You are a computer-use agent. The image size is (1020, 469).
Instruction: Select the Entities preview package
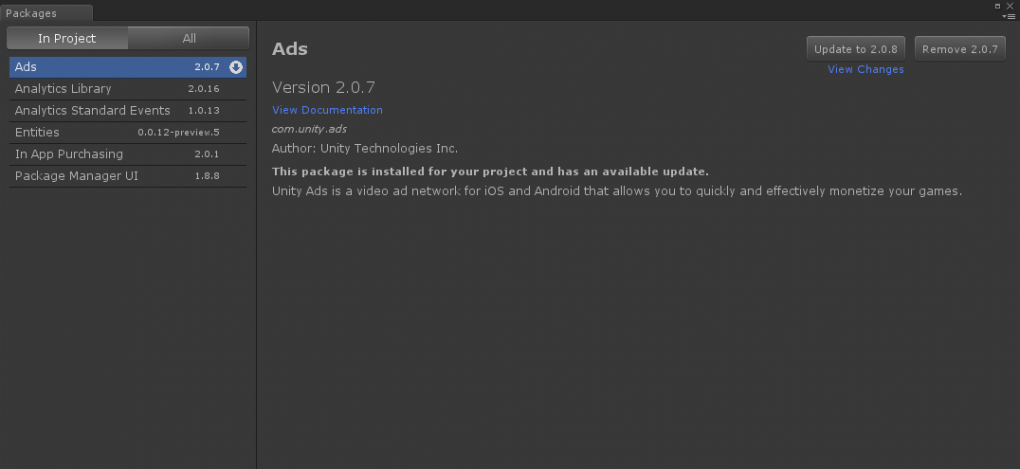128,133
